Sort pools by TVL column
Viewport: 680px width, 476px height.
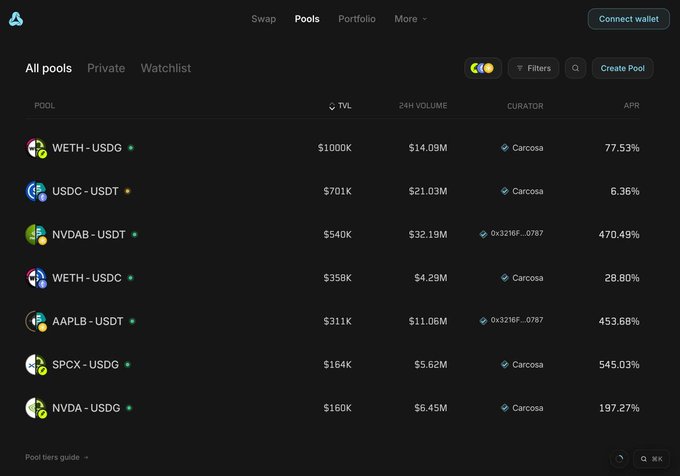click(x=340, y=106)
